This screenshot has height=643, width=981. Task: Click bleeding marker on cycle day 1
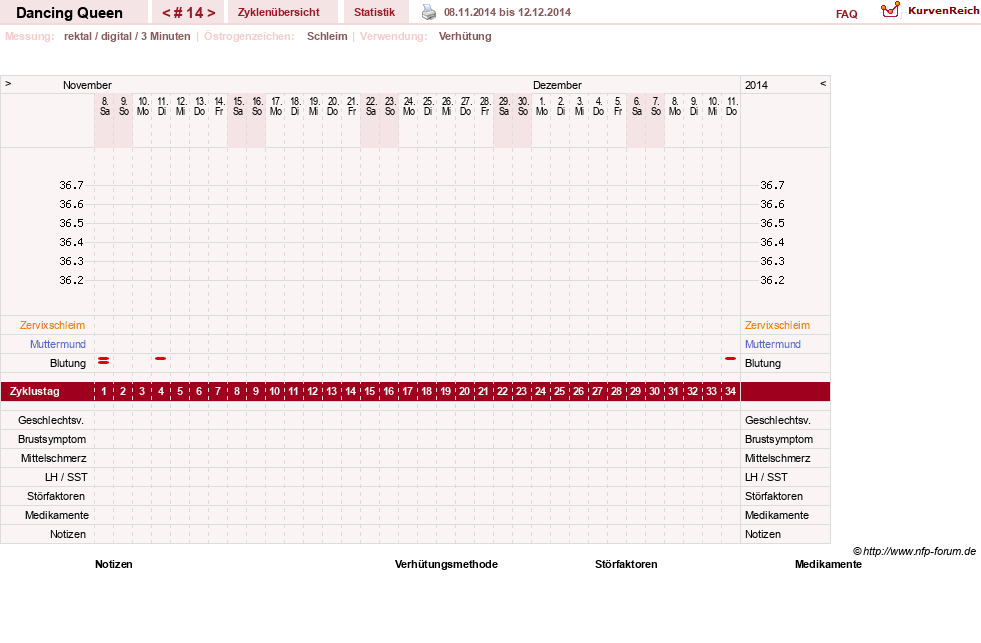[104, 360]
